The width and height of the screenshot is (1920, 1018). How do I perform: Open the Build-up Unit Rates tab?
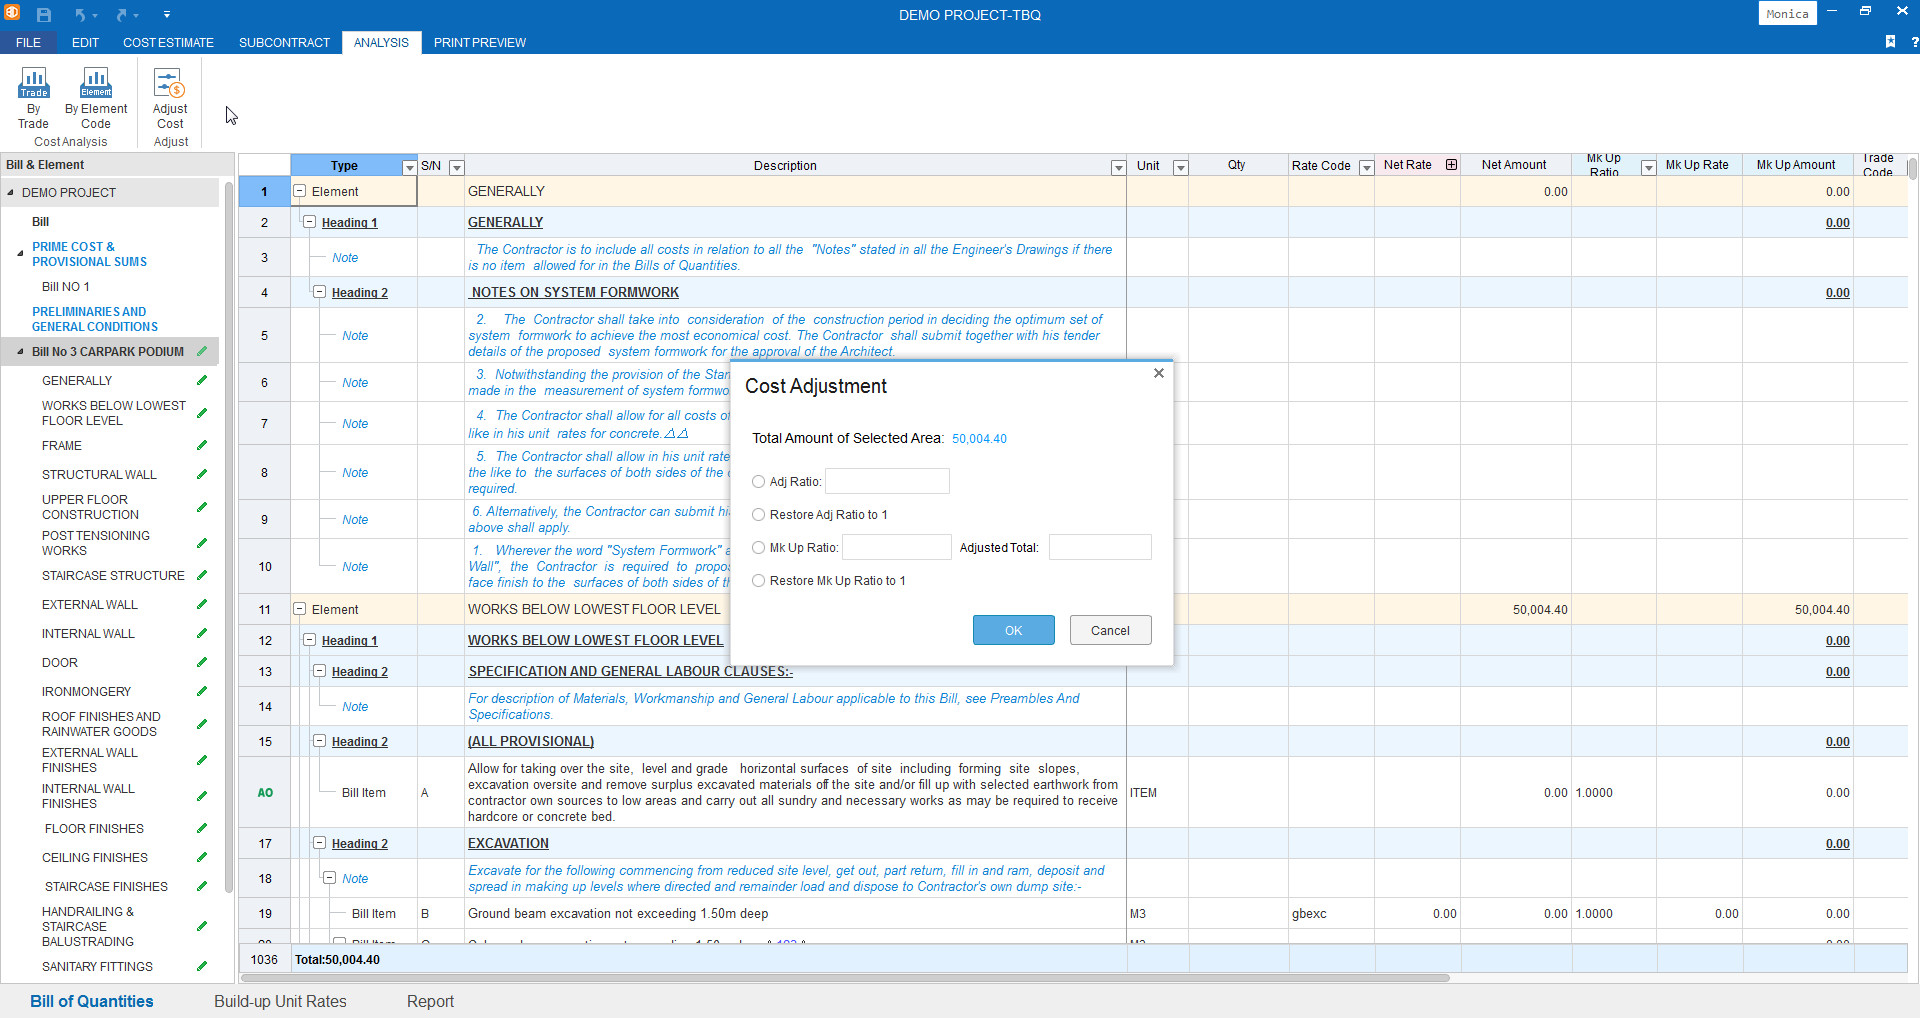(x=280, y=1001)
